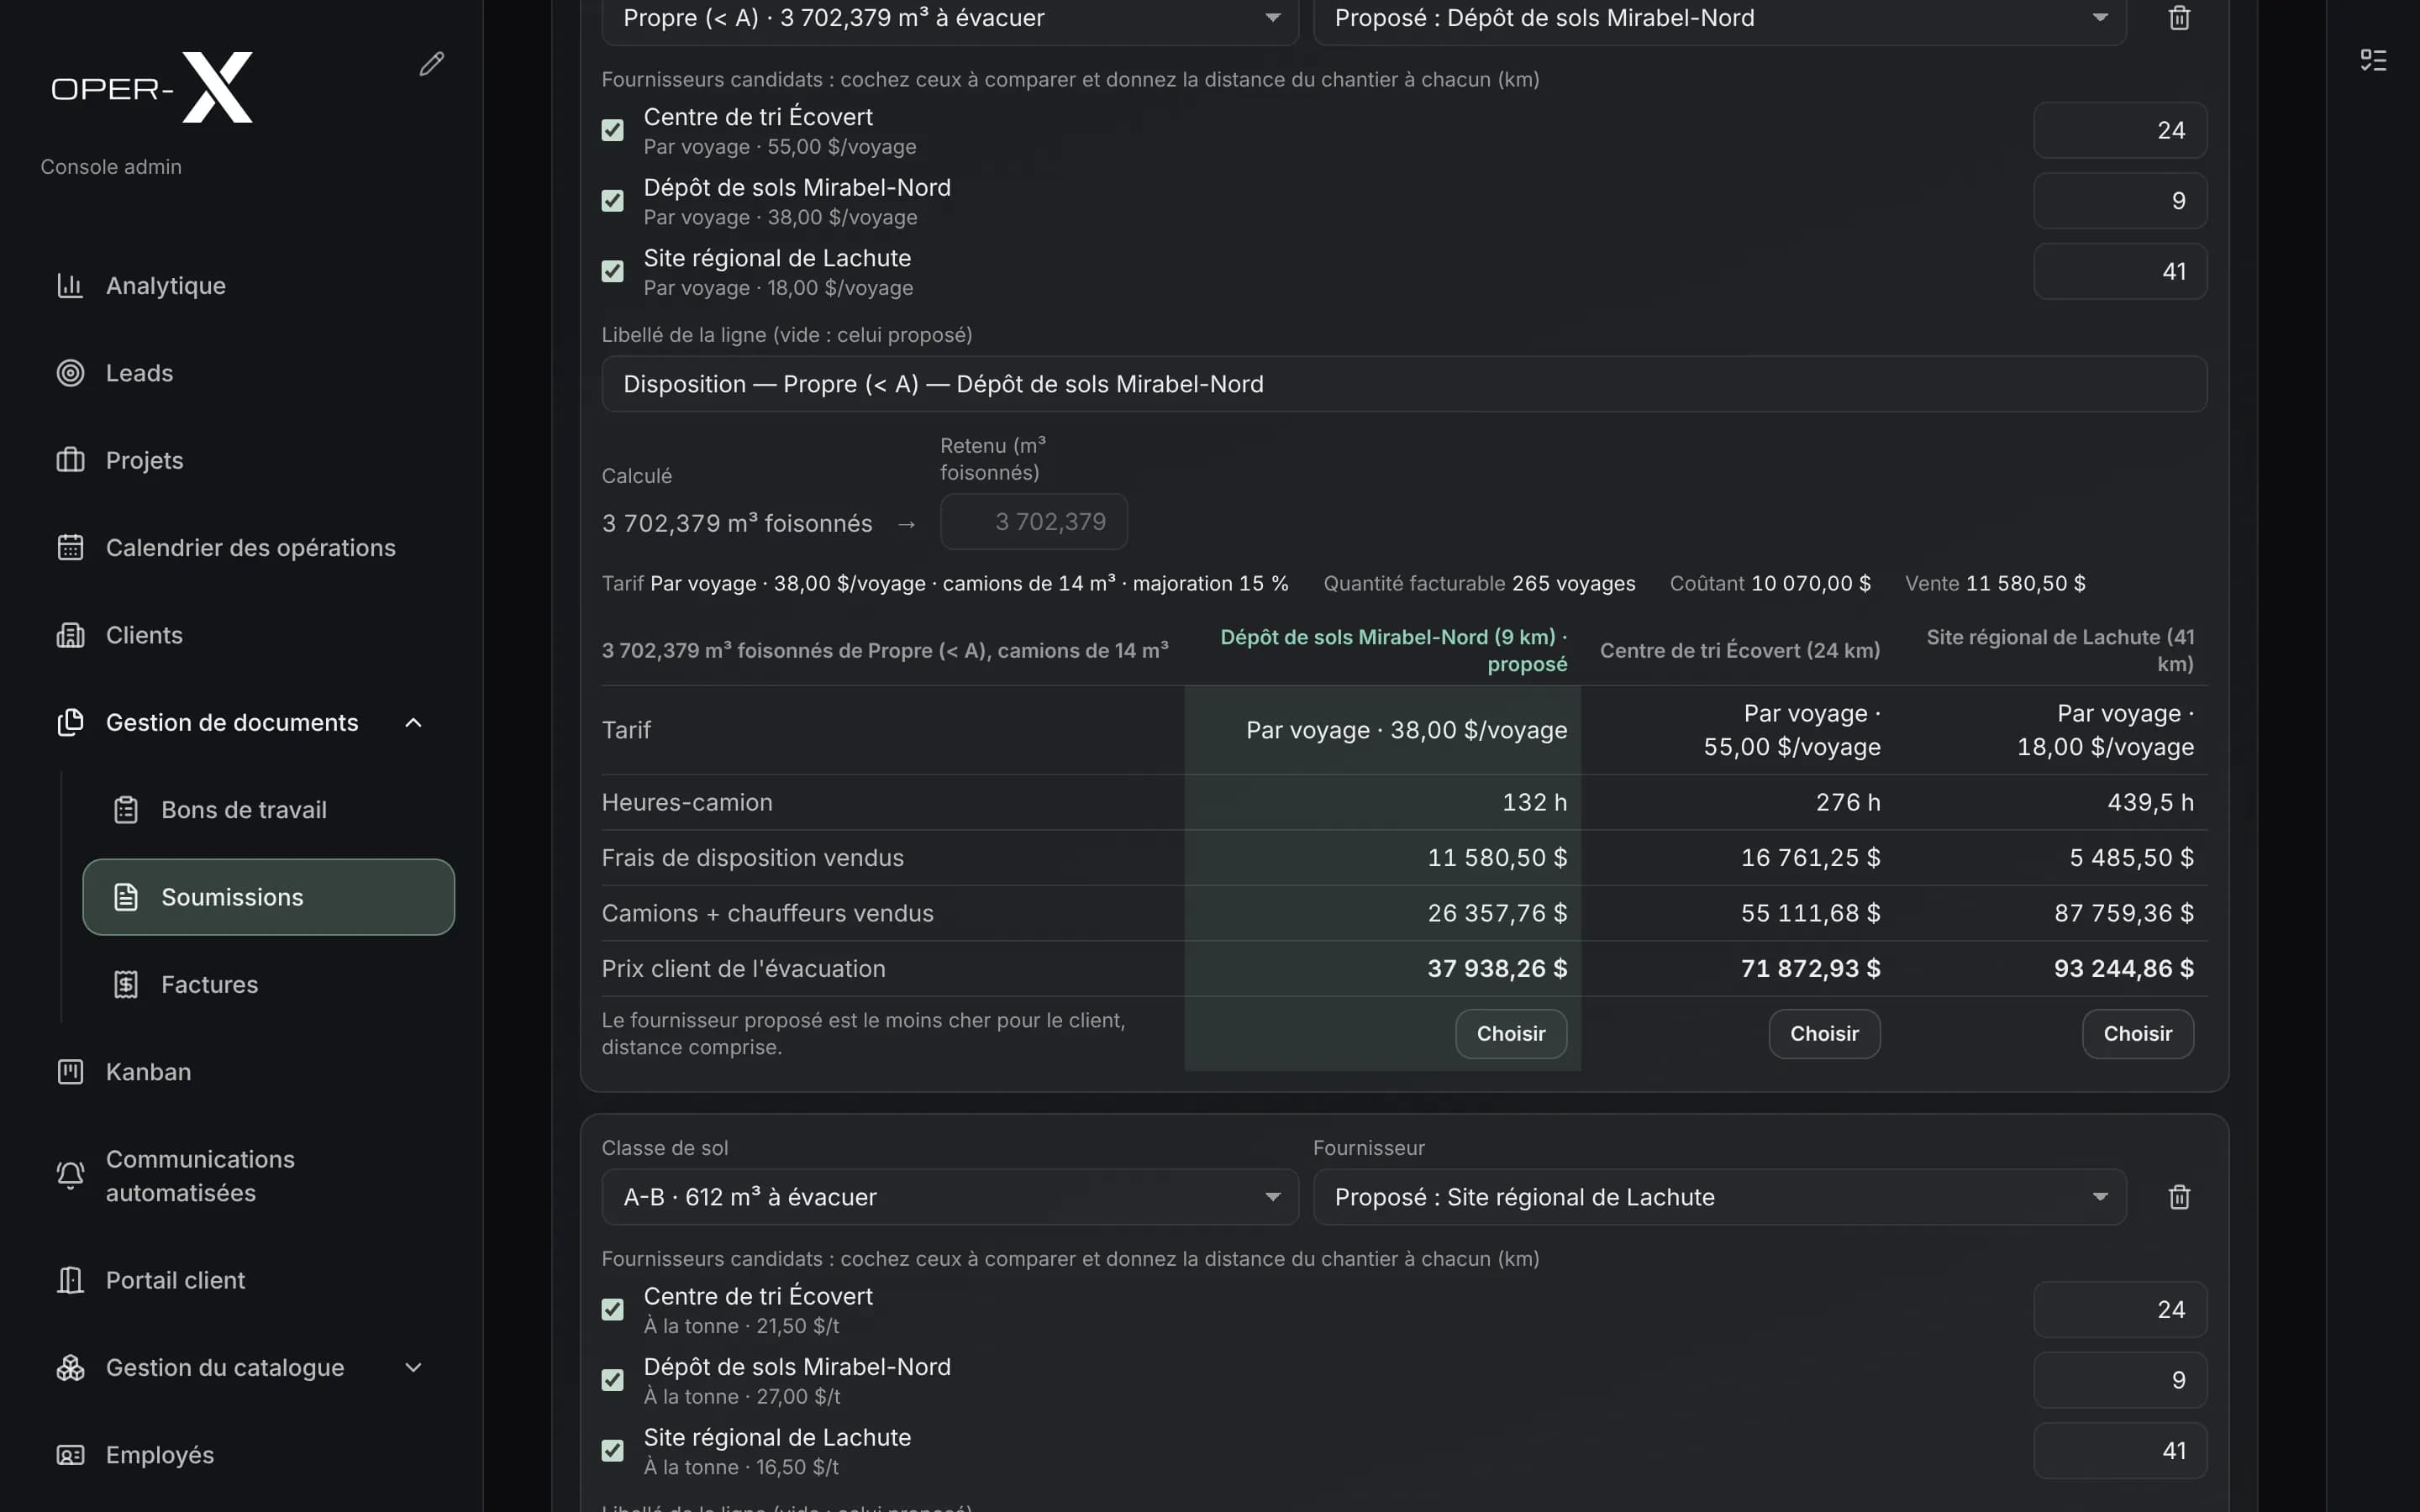The width and height of the screenshot is (2420, 1512).
Task: Click the Libellé de la ligne text field
Action: coord(1404,384)
